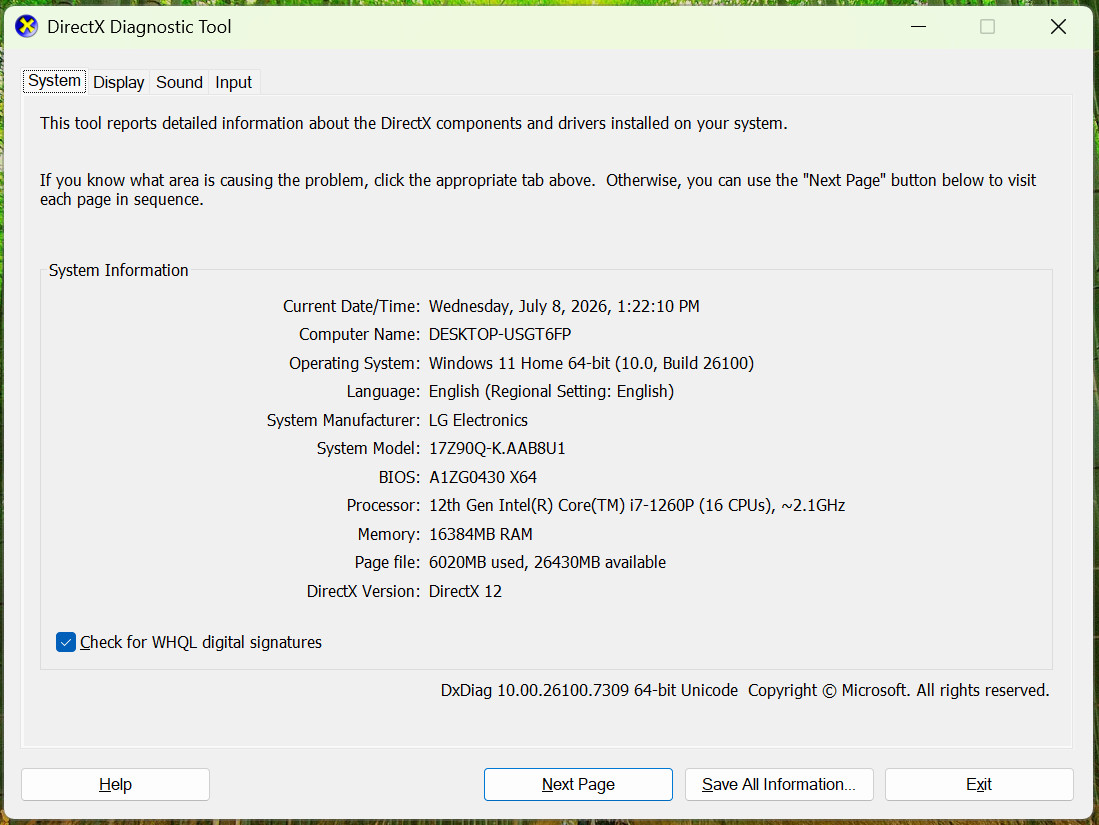Go to the Next Page
Image resolution: width=1099 pixels, height=825 pixels.
point(578,784)
